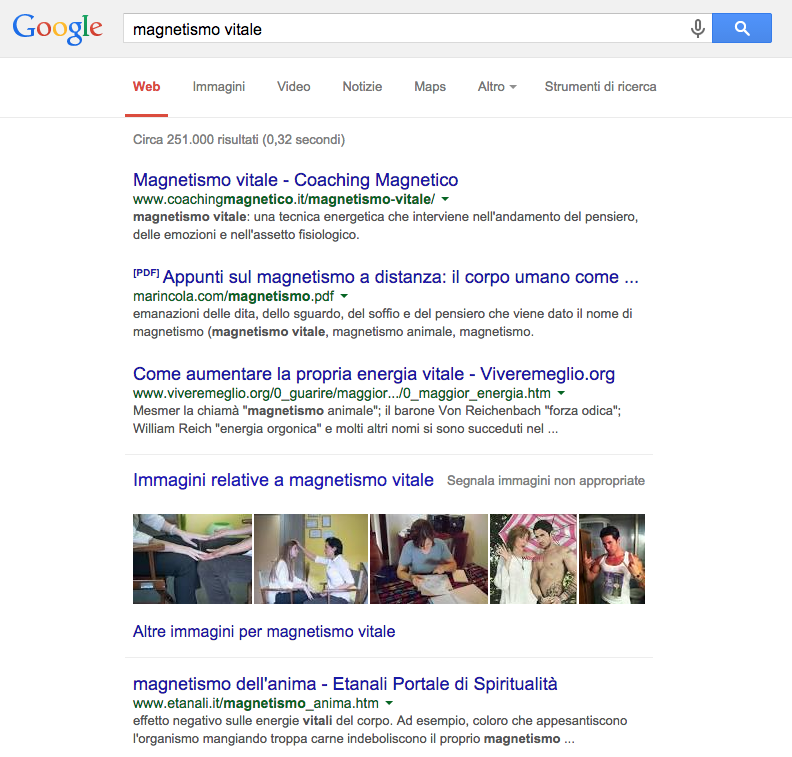
Task: Expand arrow next to etanali.it URL
Action: click(389, 703)
